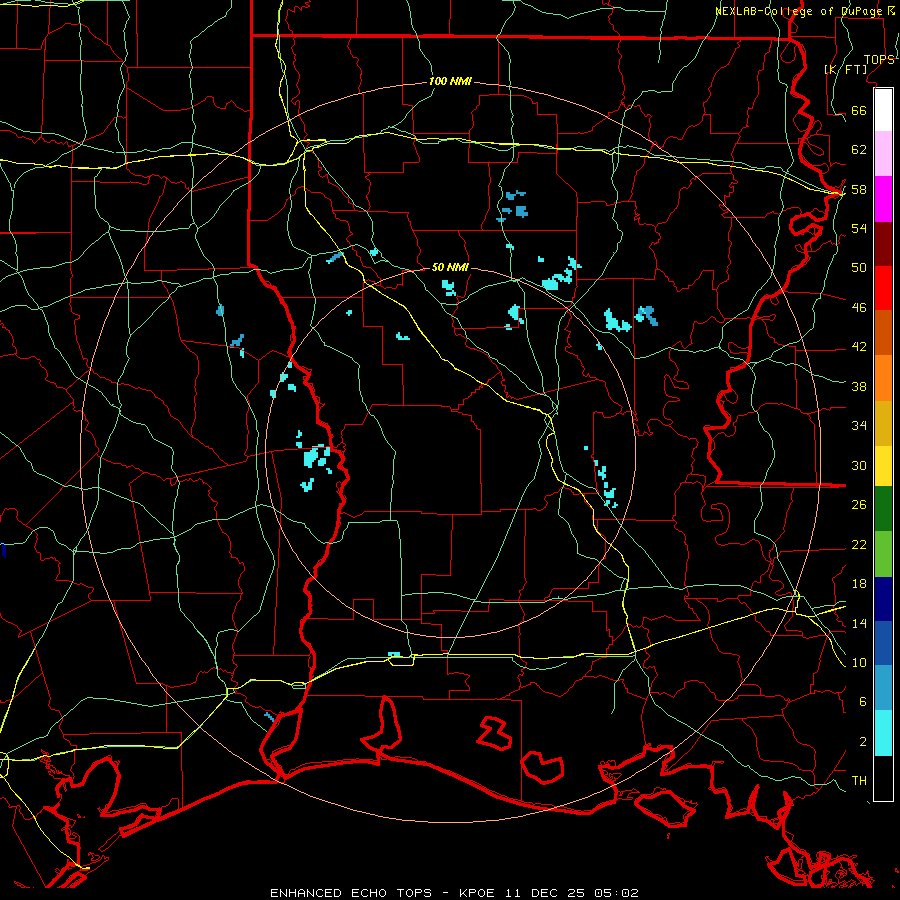Click the '30' legend value
The image size is (900, 900).
point(859,465)
